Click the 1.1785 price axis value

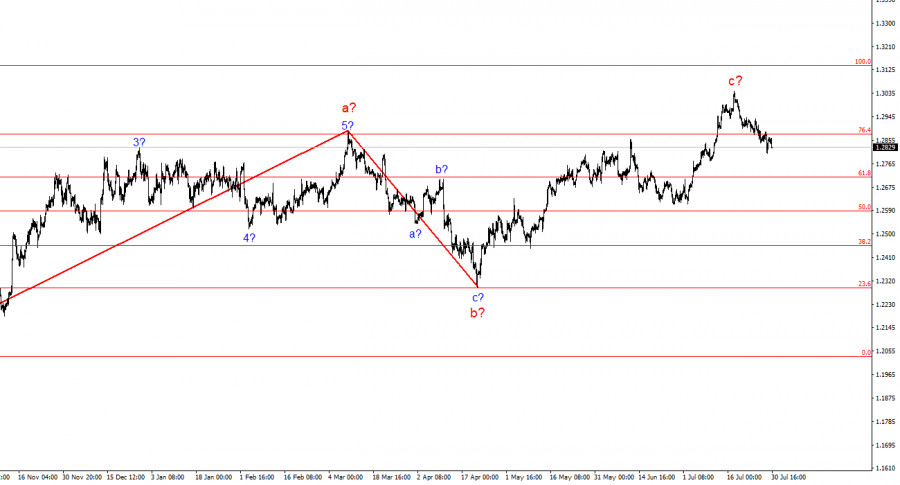885,422
